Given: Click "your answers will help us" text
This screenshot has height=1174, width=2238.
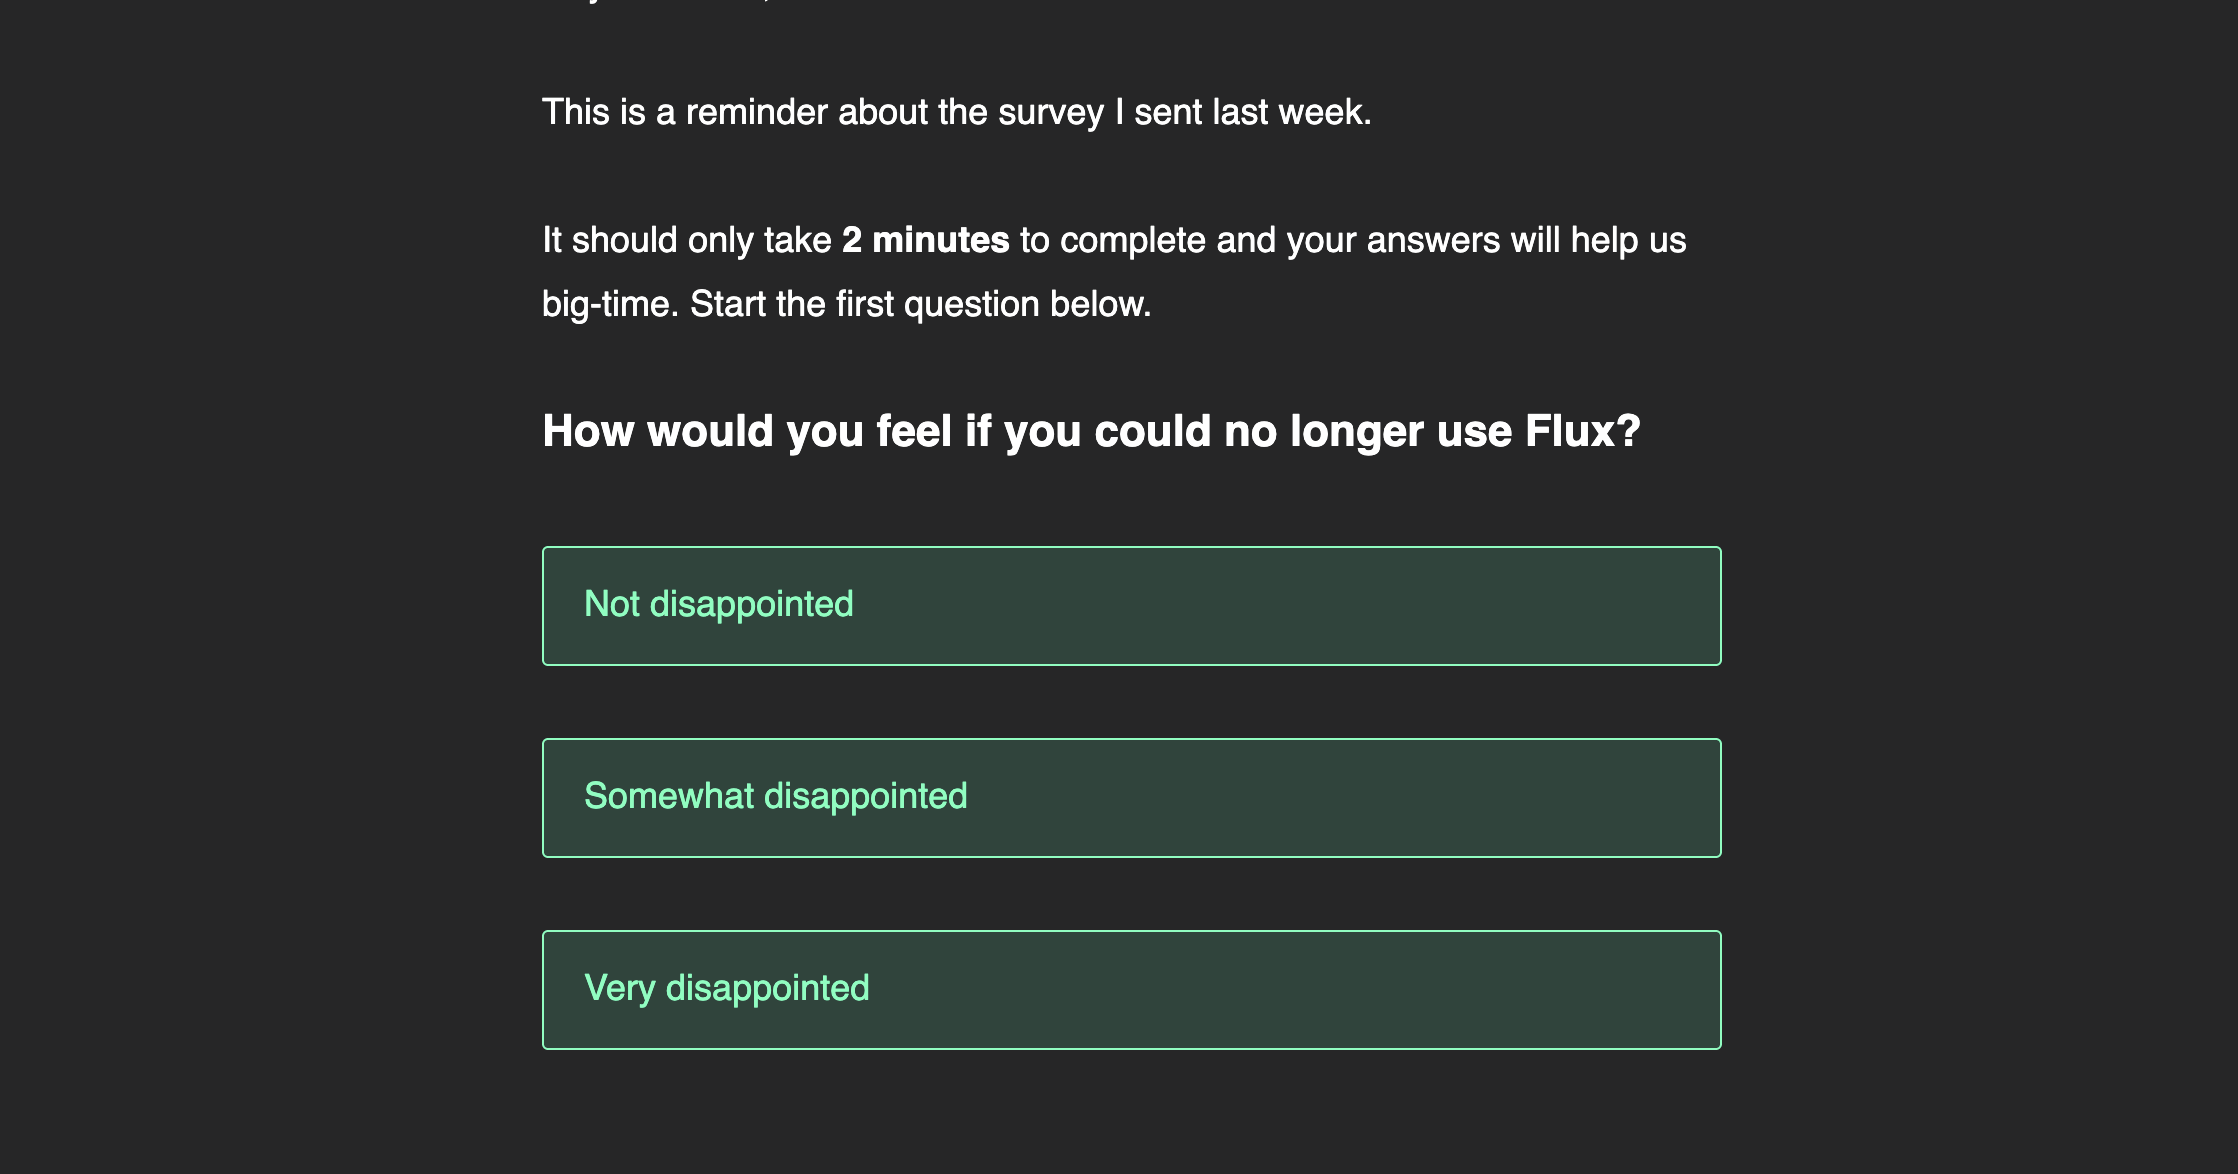Looking at the screenshot, I should (x=1486, y=240).
